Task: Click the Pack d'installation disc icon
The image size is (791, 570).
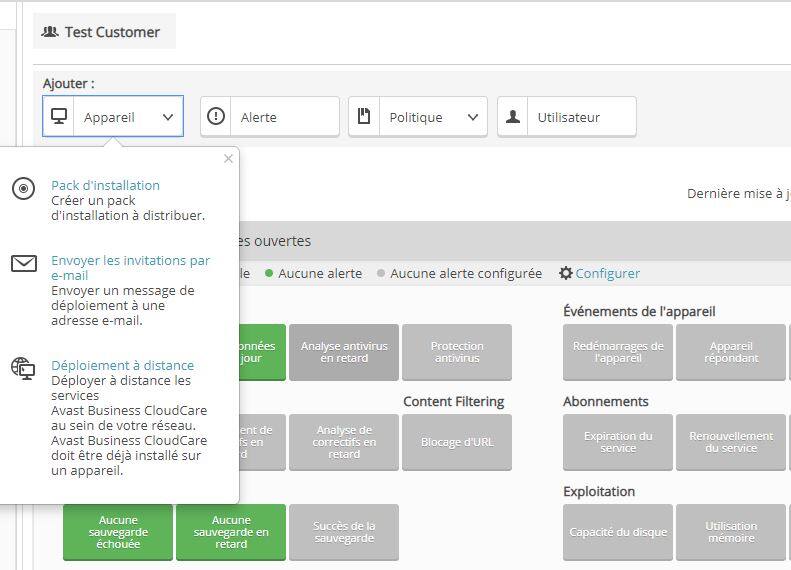Action: pyautogui.click(x=23, y=189)
